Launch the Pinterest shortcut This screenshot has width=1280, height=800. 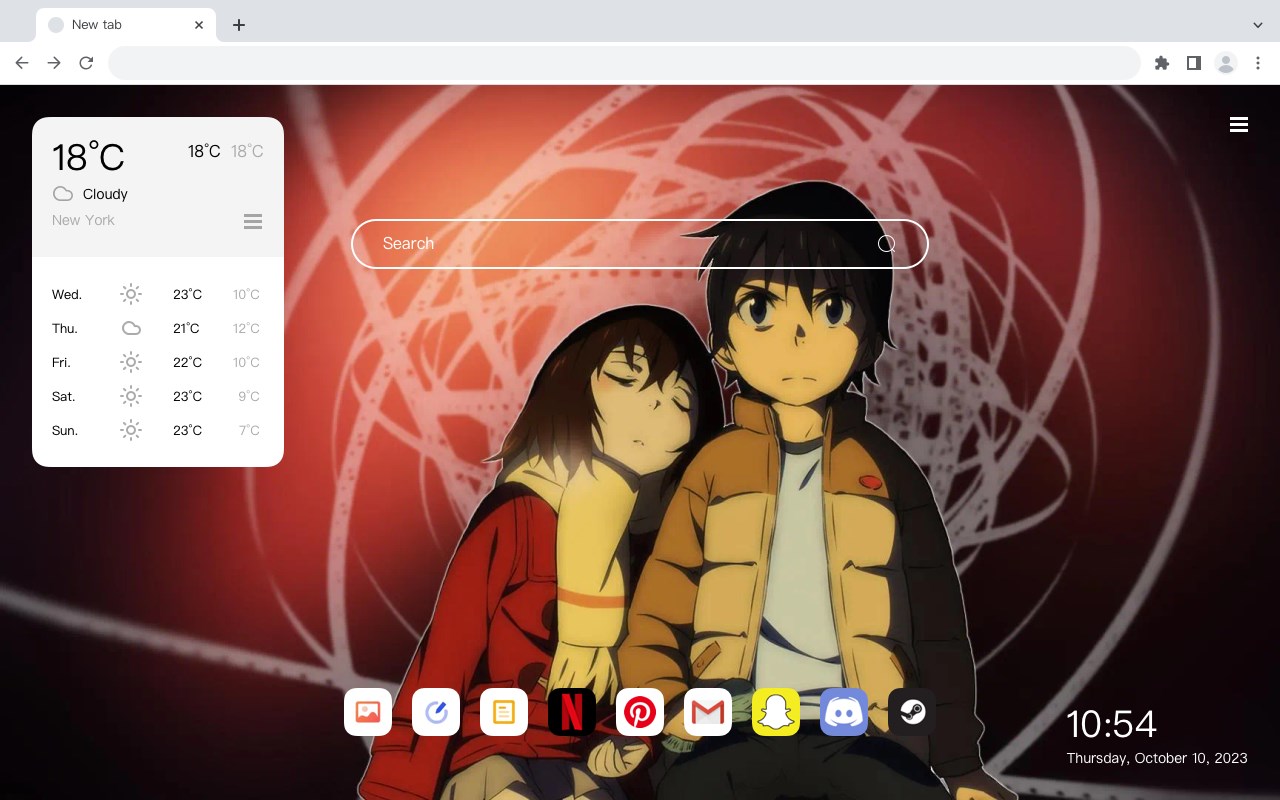pos(640,712)
